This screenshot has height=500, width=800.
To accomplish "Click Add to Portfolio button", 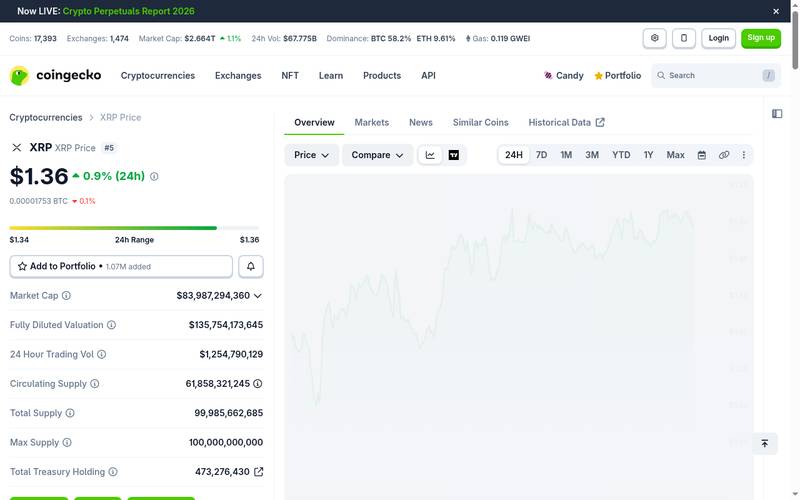I will pyautogui.click(x=121, y=266).
